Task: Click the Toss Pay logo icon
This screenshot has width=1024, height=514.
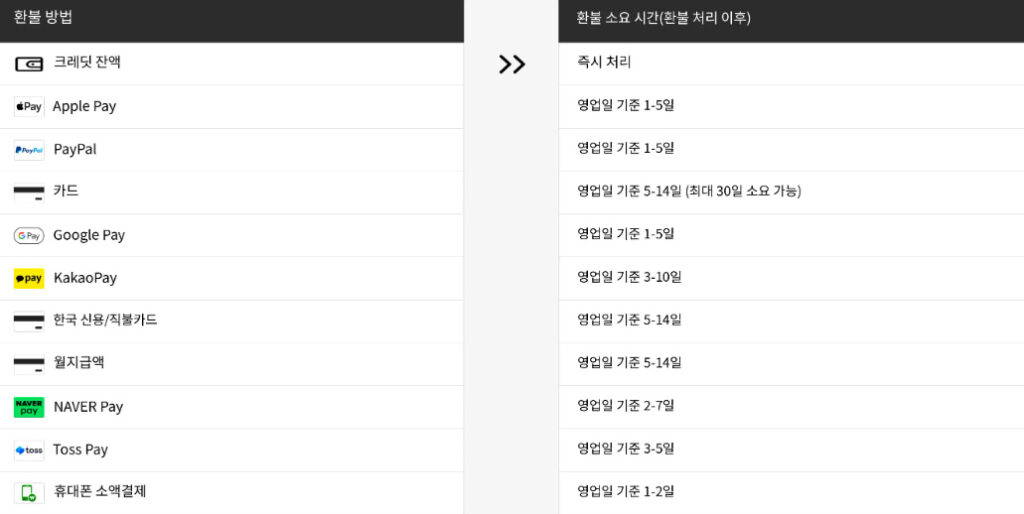Action: point(29,450)
